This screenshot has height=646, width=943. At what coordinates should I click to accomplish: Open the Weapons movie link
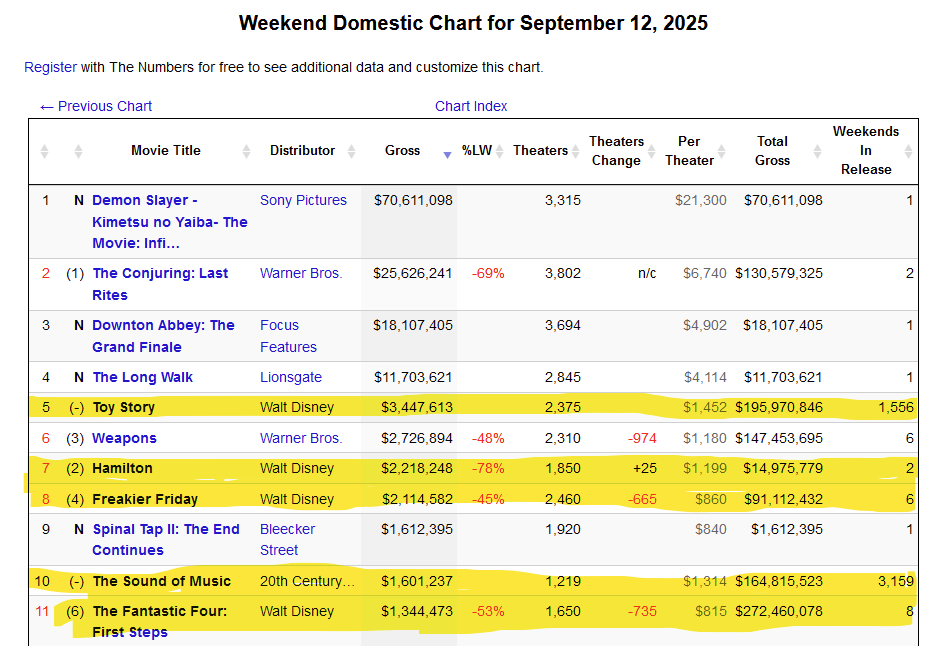(x=124, y=438)
